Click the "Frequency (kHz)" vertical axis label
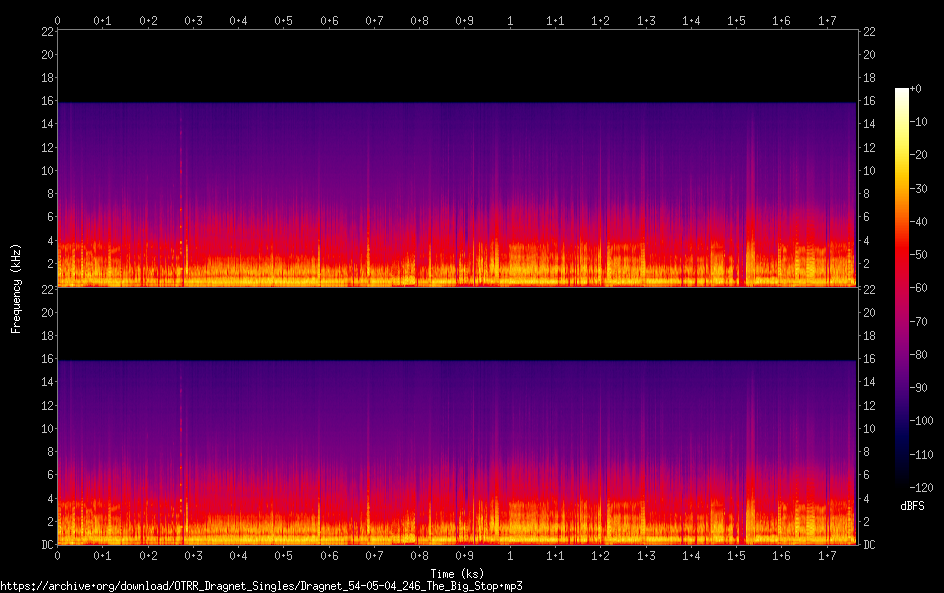Image resolution: width=944 pixels, height=593 pixels. tap(16, 288)
